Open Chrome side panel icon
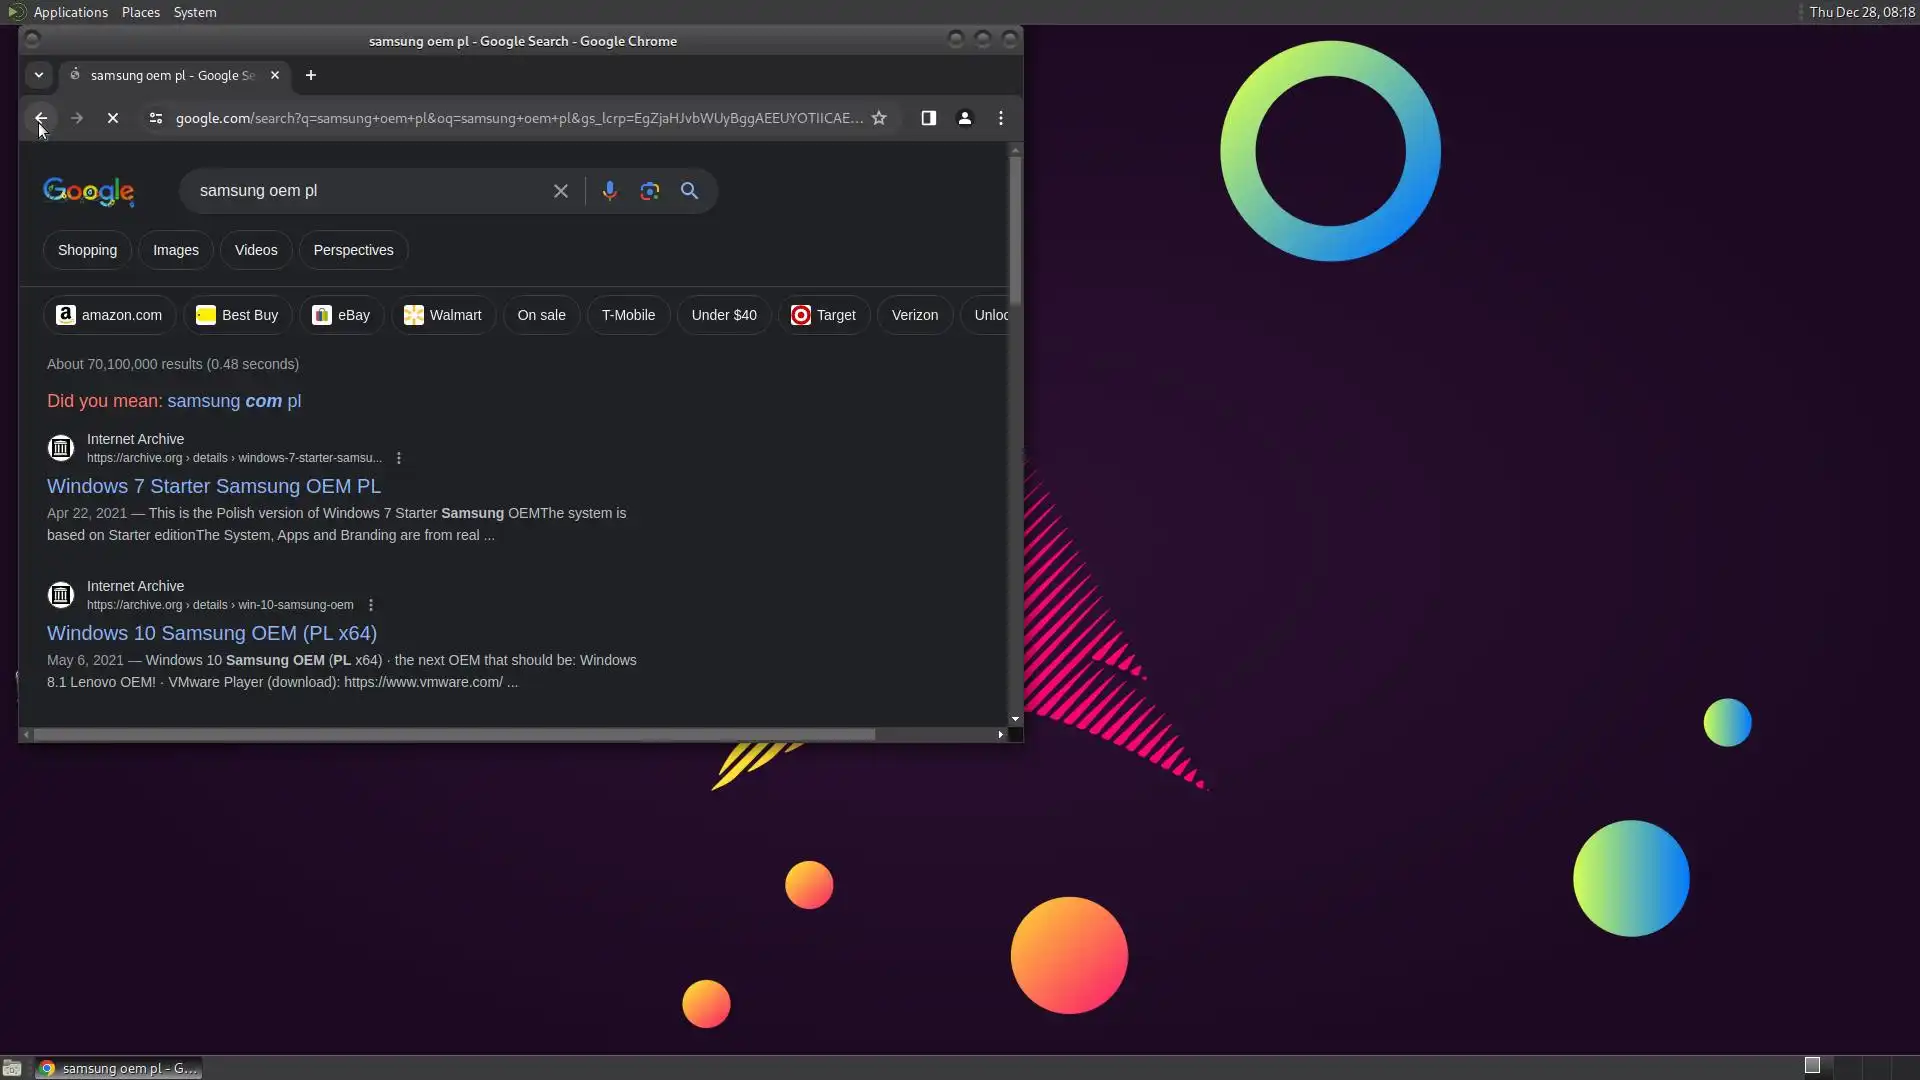 (x=928, y=118)
